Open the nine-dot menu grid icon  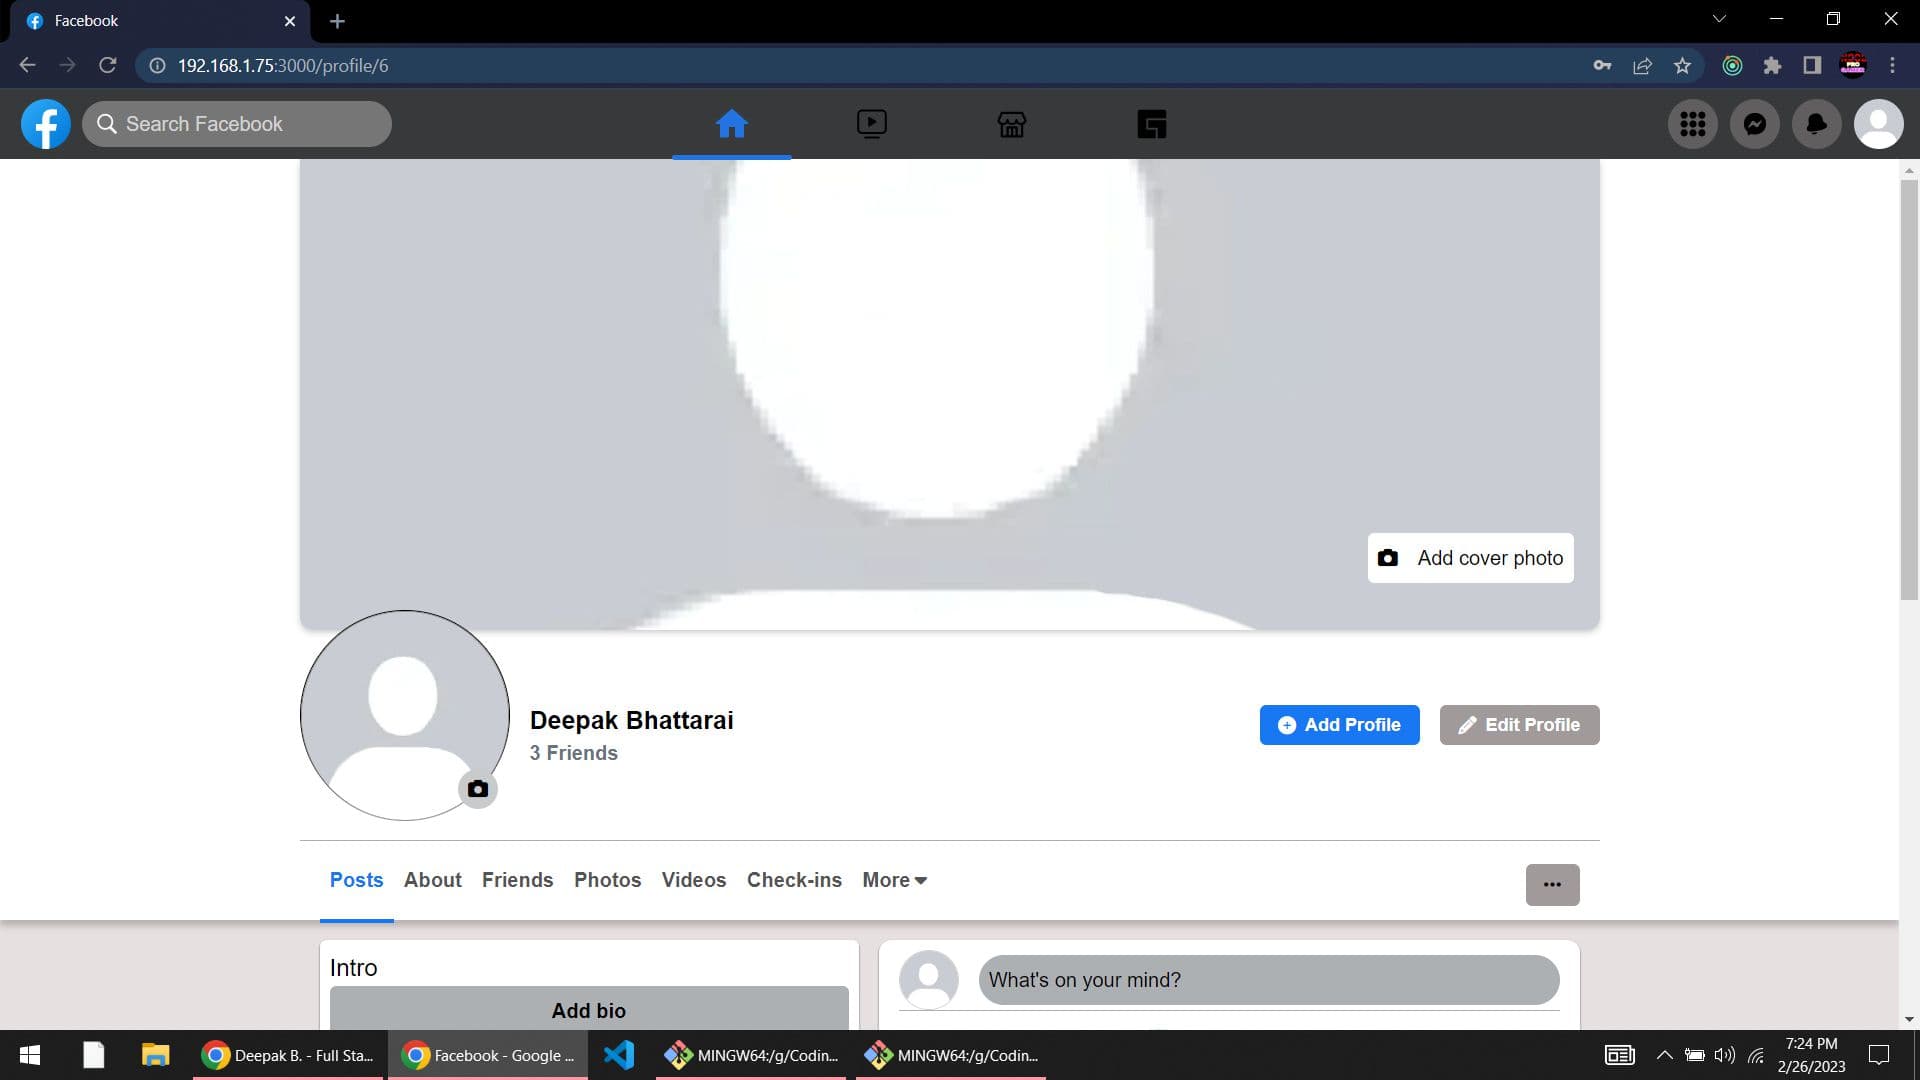click(x=1692, y=124)
